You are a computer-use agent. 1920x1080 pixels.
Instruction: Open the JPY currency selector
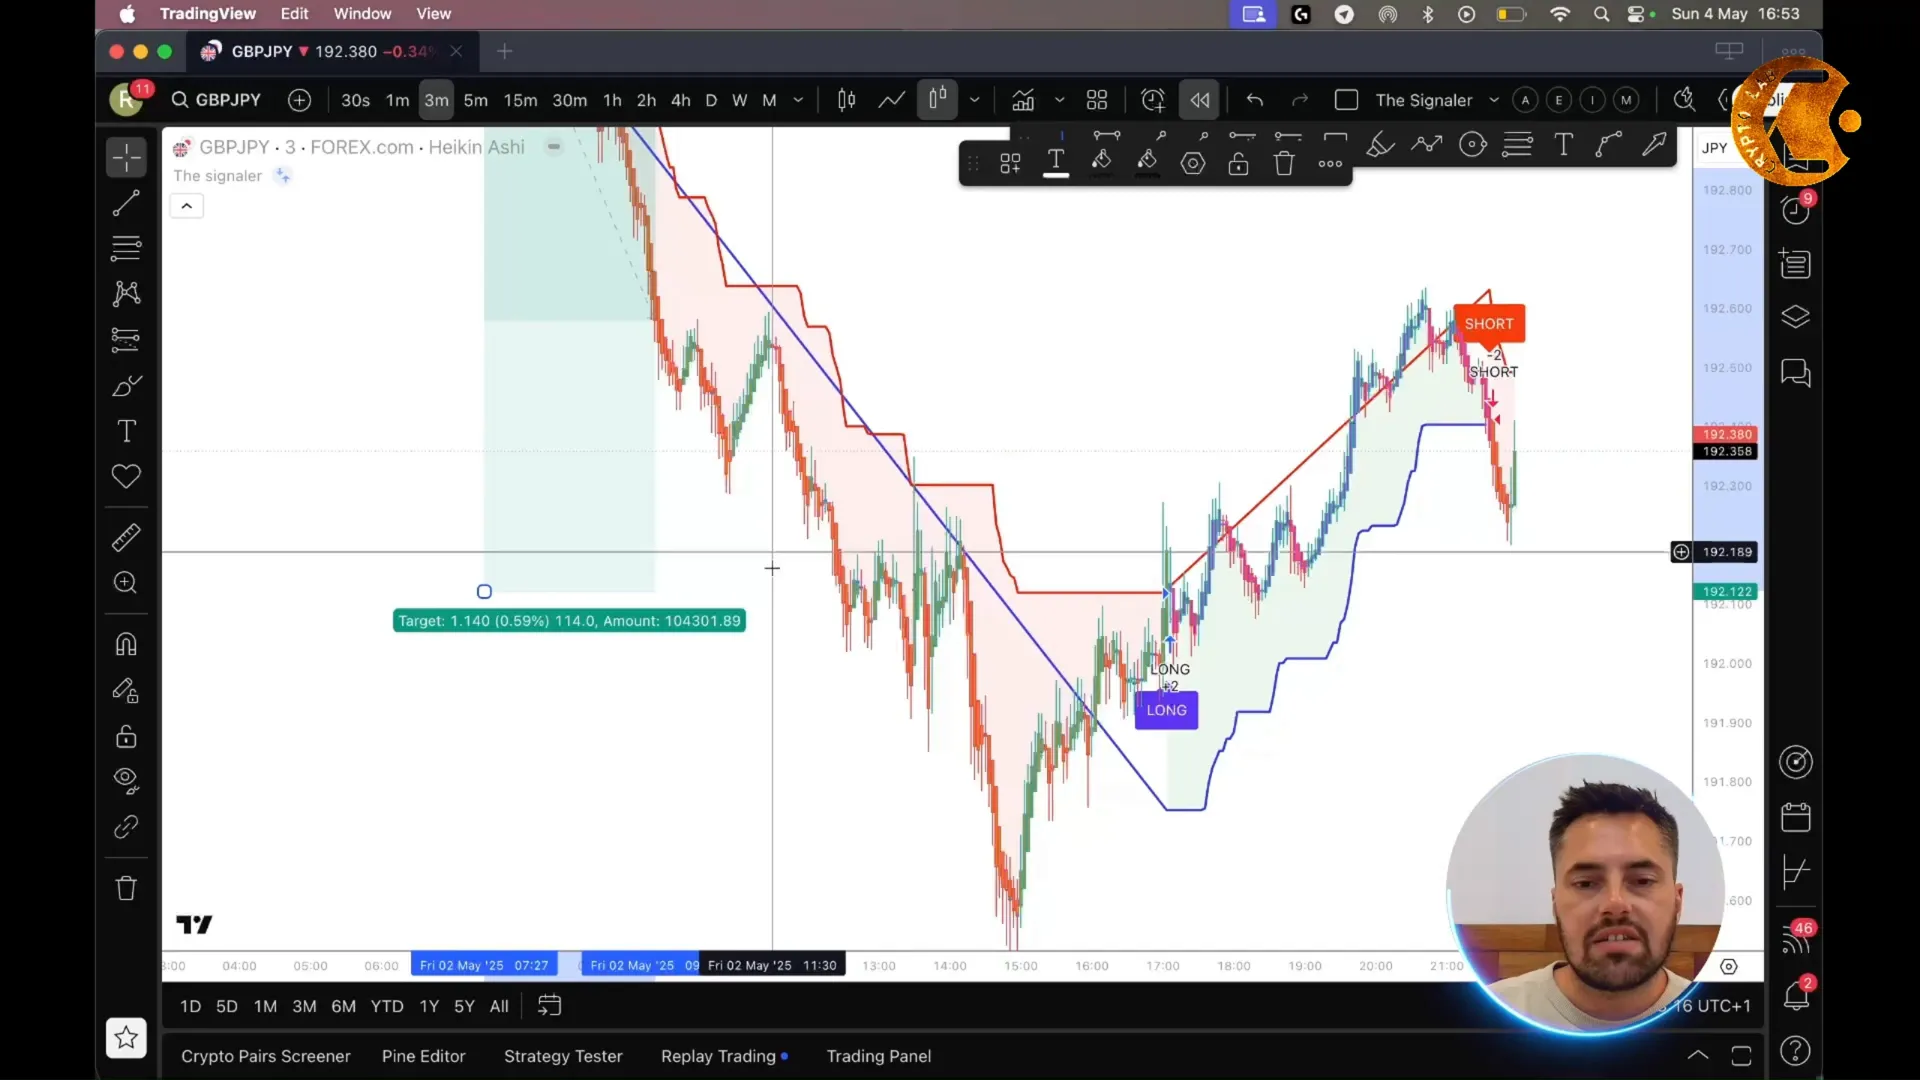(1715, 148)
